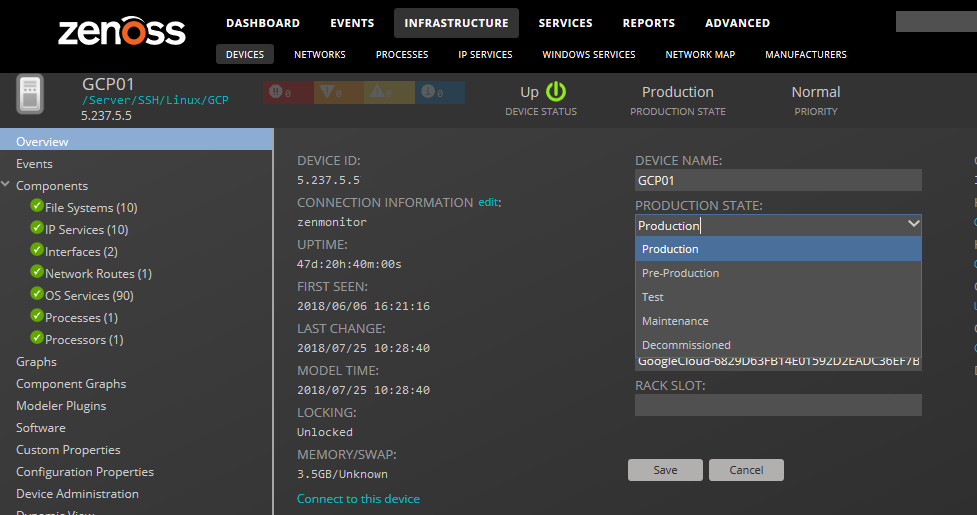Choose Test state option
This screenshot has width=977, height=515.
pyautogui.click(x=778, y=297)
